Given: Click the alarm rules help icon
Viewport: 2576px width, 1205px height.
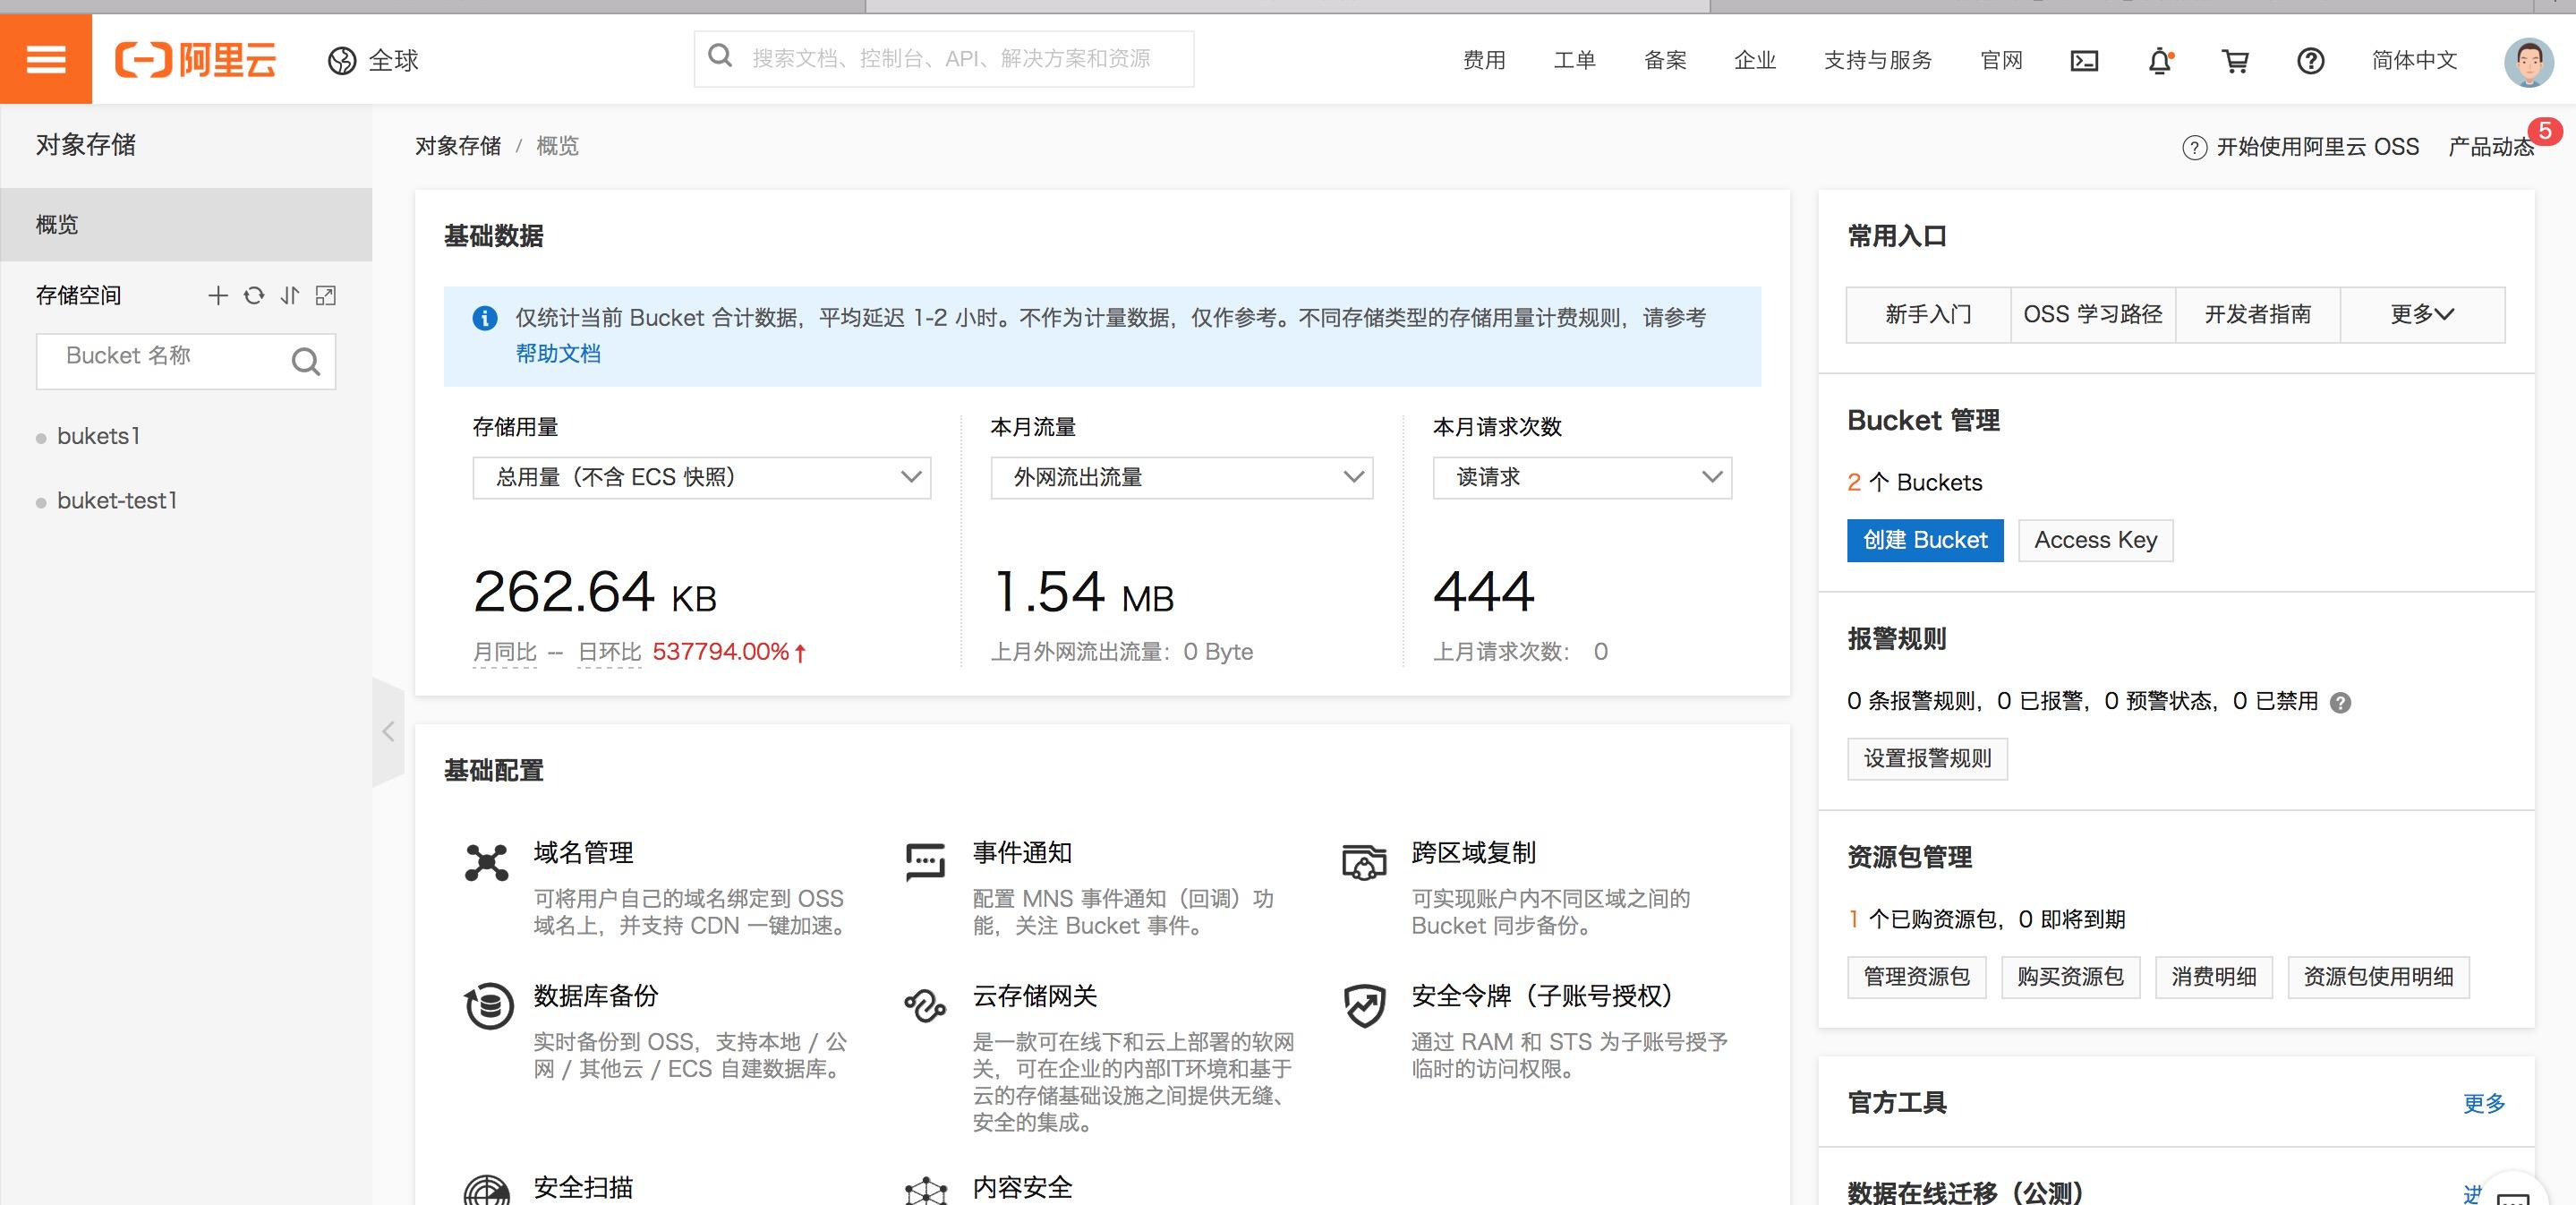Looking at the screenshot, I should point(2340,702).
